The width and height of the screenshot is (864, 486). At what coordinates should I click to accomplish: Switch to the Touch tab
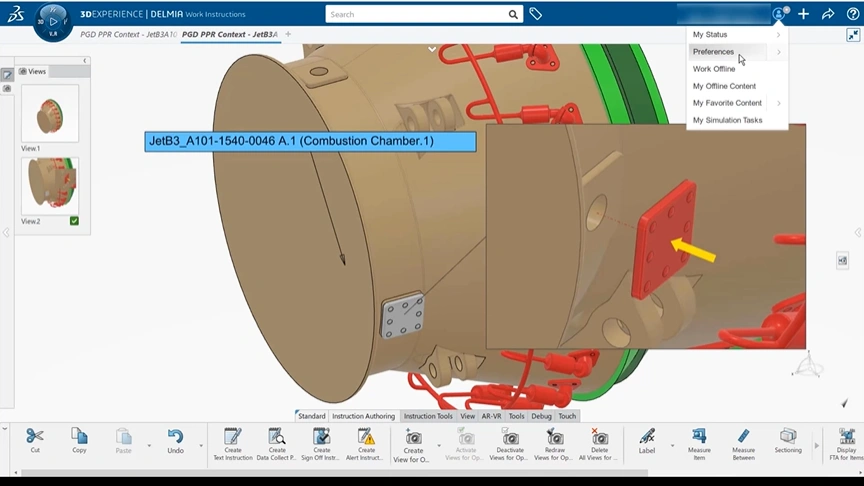coord(567,416)
